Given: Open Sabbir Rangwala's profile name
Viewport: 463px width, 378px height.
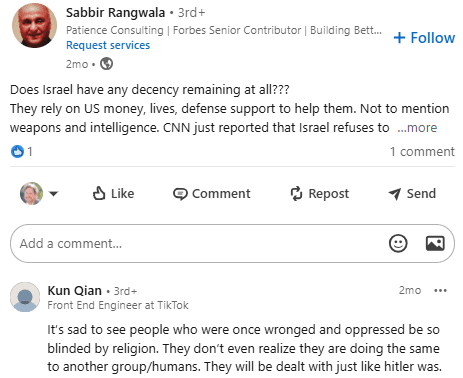Looking at the screenshot, I should (115, 13).
